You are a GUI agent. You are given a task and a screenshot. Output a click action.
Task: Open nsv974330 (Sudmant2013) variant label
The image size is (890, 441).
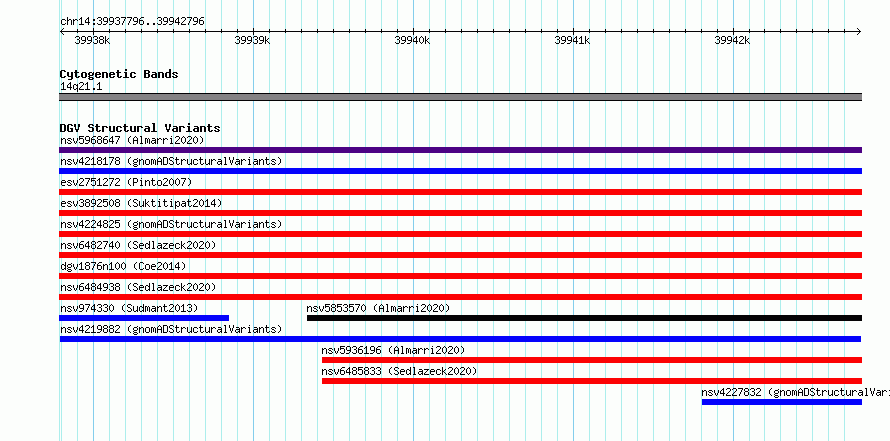[x=129, y=308]
